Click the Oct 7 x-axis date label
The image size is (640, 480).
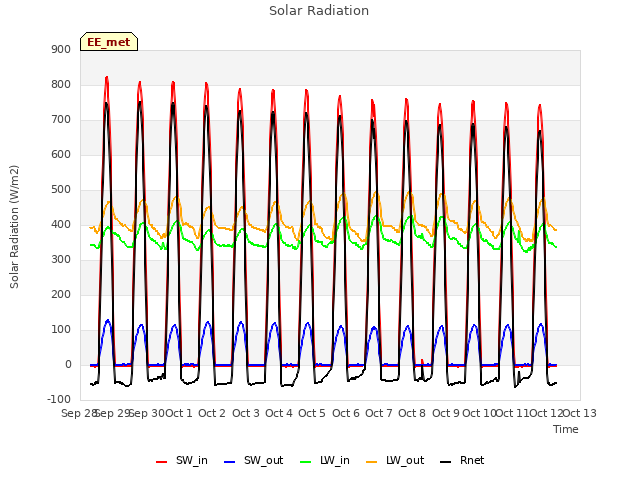pos(379,413)
